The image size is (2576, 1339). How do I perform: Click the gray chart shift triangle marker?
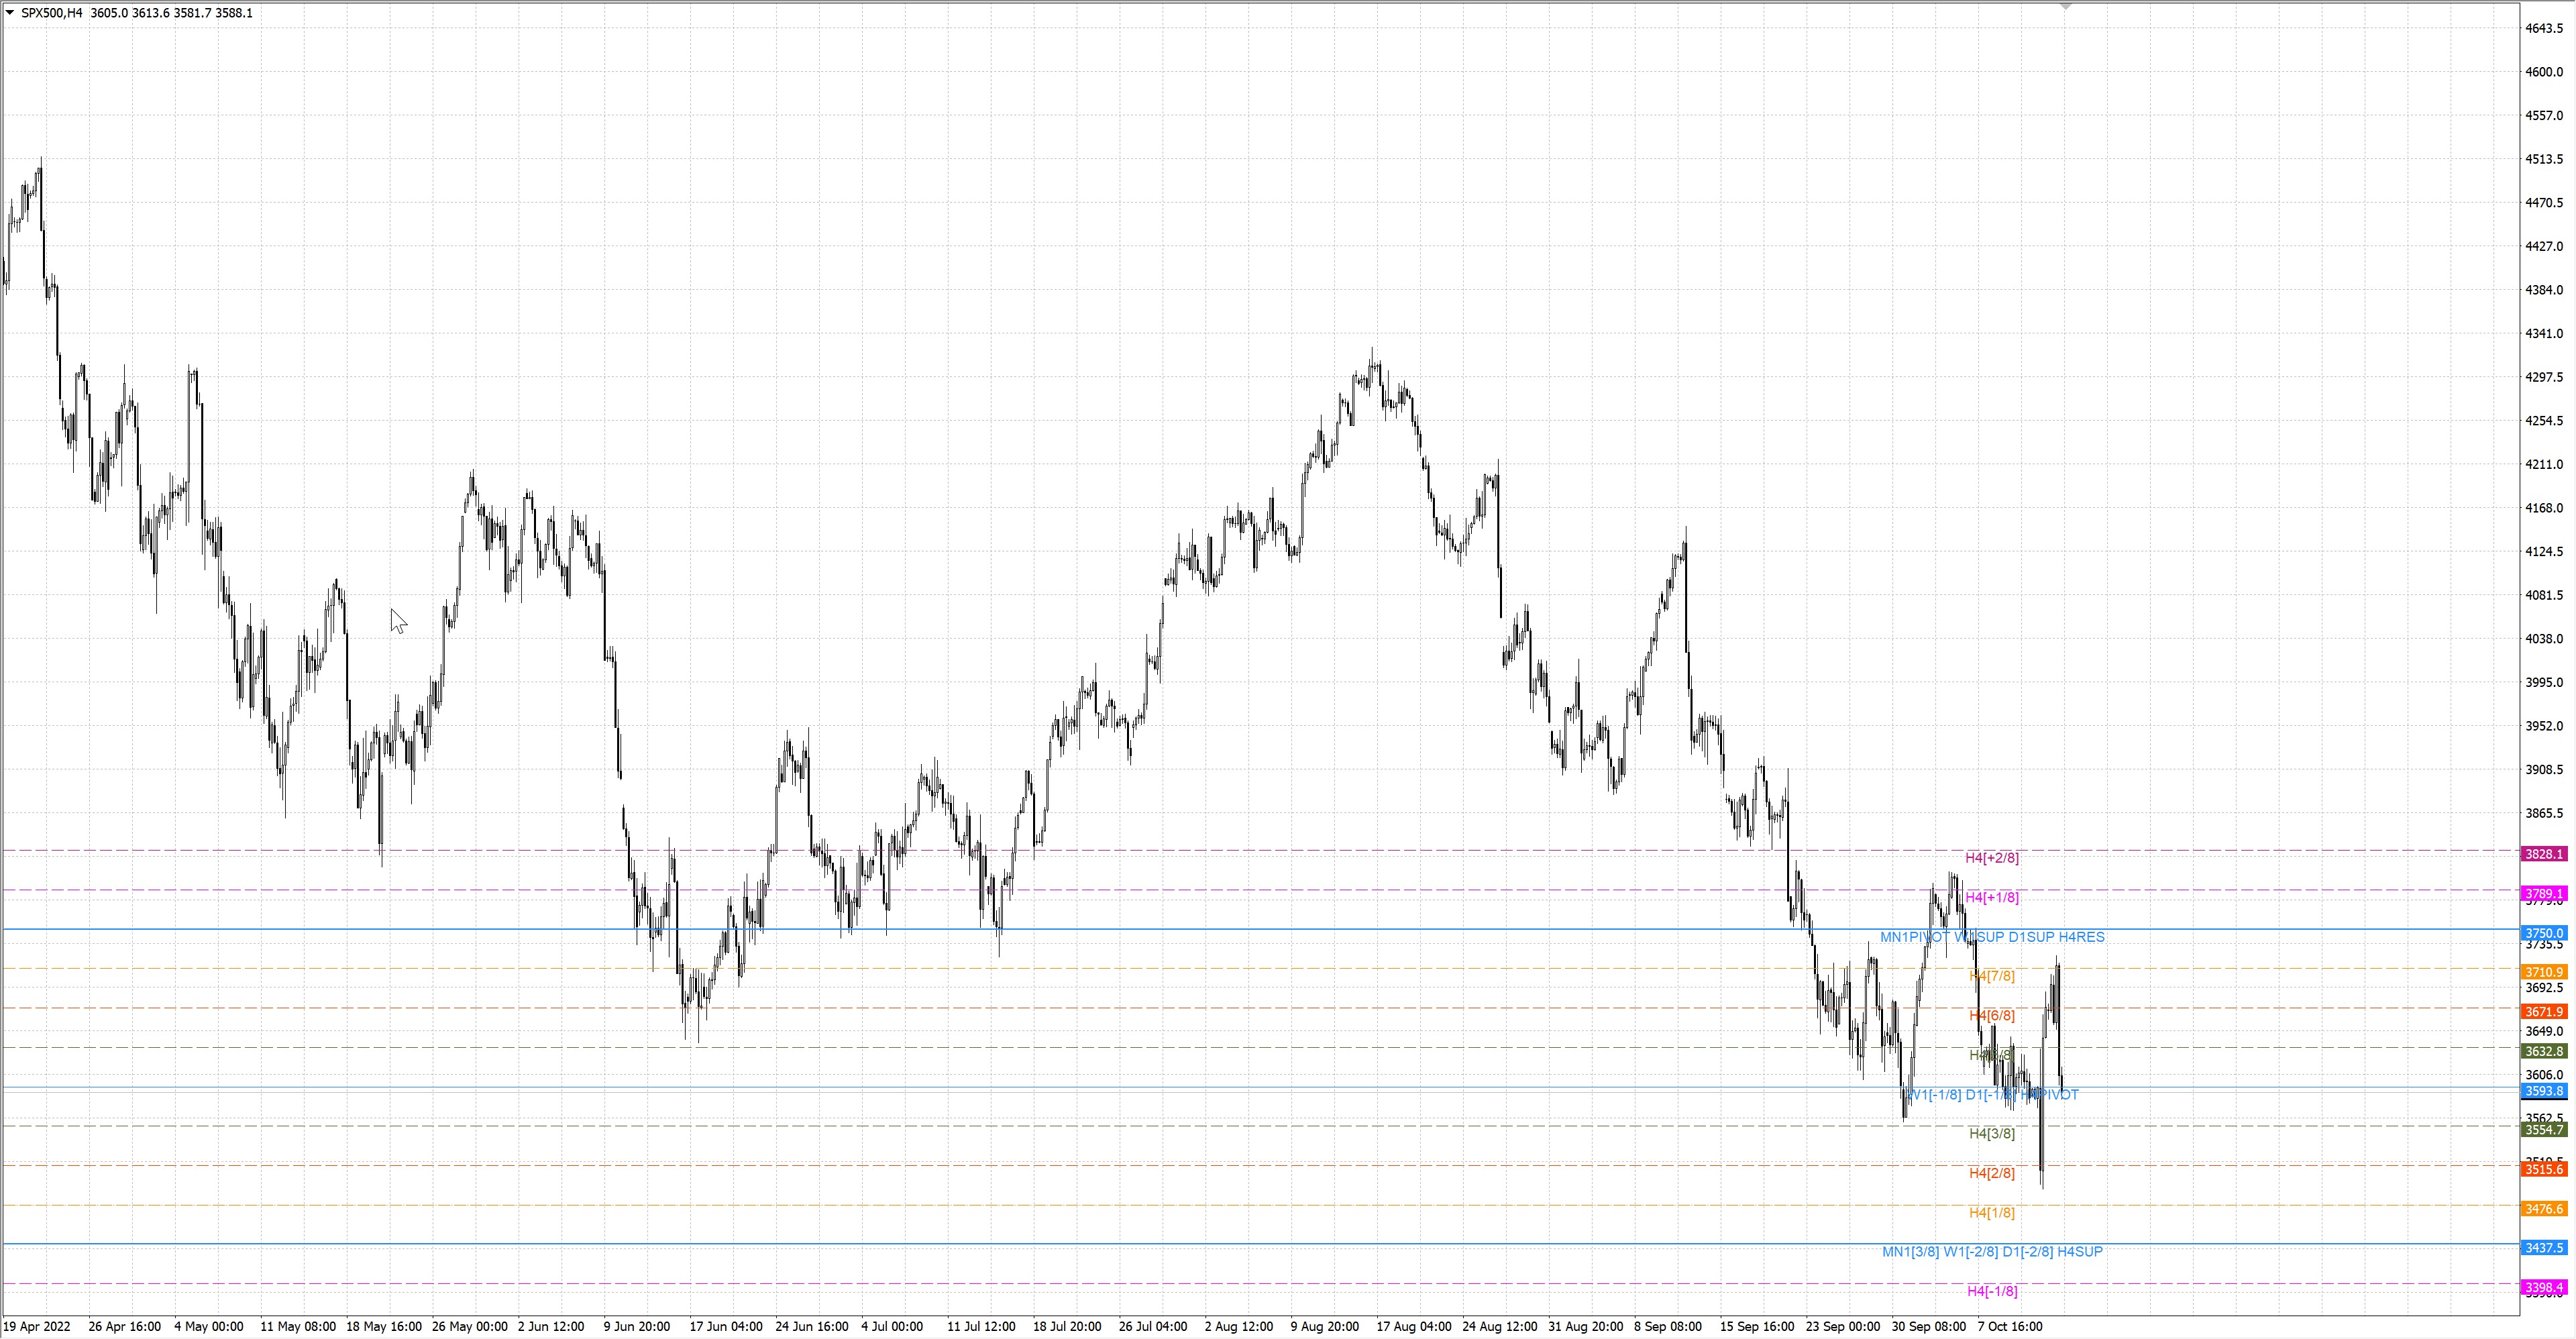pyautogui.click(x=2066, y=6)
